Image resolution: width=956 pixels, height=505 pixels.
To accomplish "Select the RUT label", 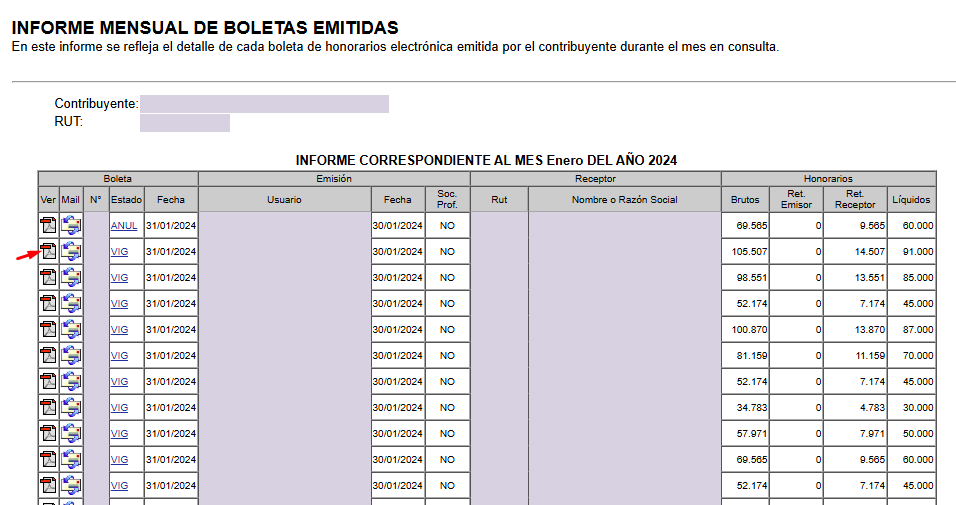I will pos(68,121).
